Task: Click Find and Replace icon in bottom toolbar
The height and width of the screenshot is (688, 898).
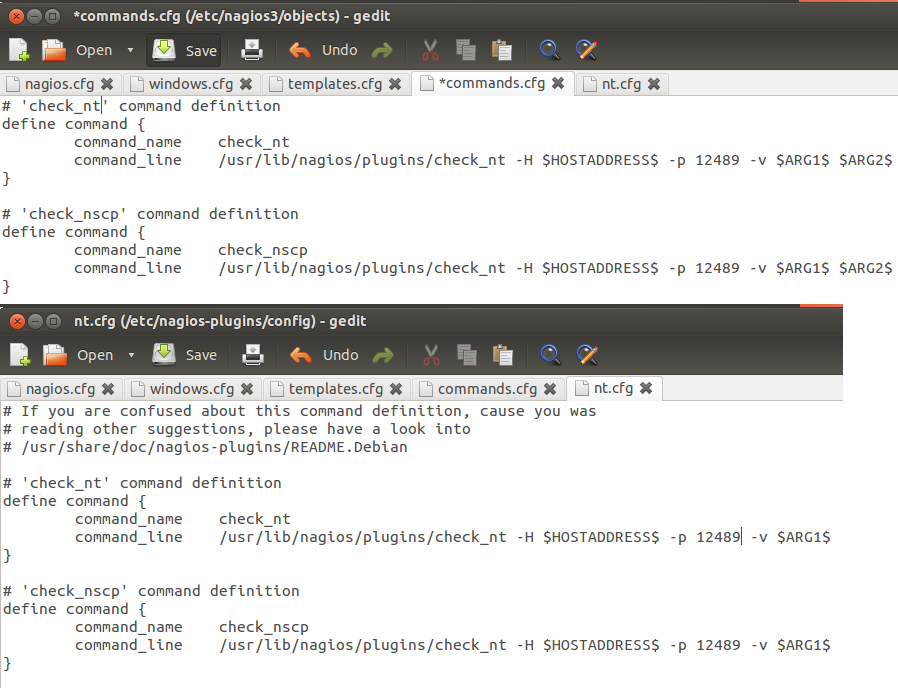Action: click(587, 355)
